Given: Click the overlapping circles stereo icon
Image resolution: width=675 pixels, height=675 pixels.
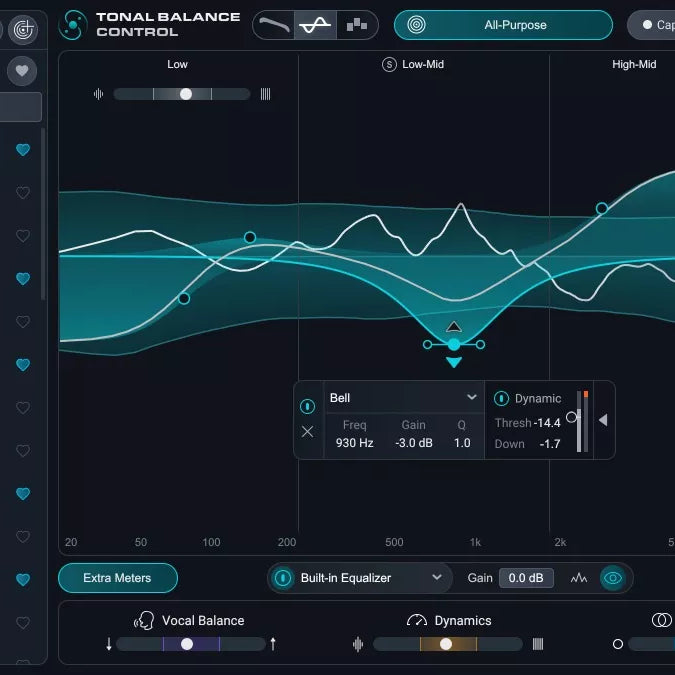Looking at the screenshot, I should coord(662,620).
